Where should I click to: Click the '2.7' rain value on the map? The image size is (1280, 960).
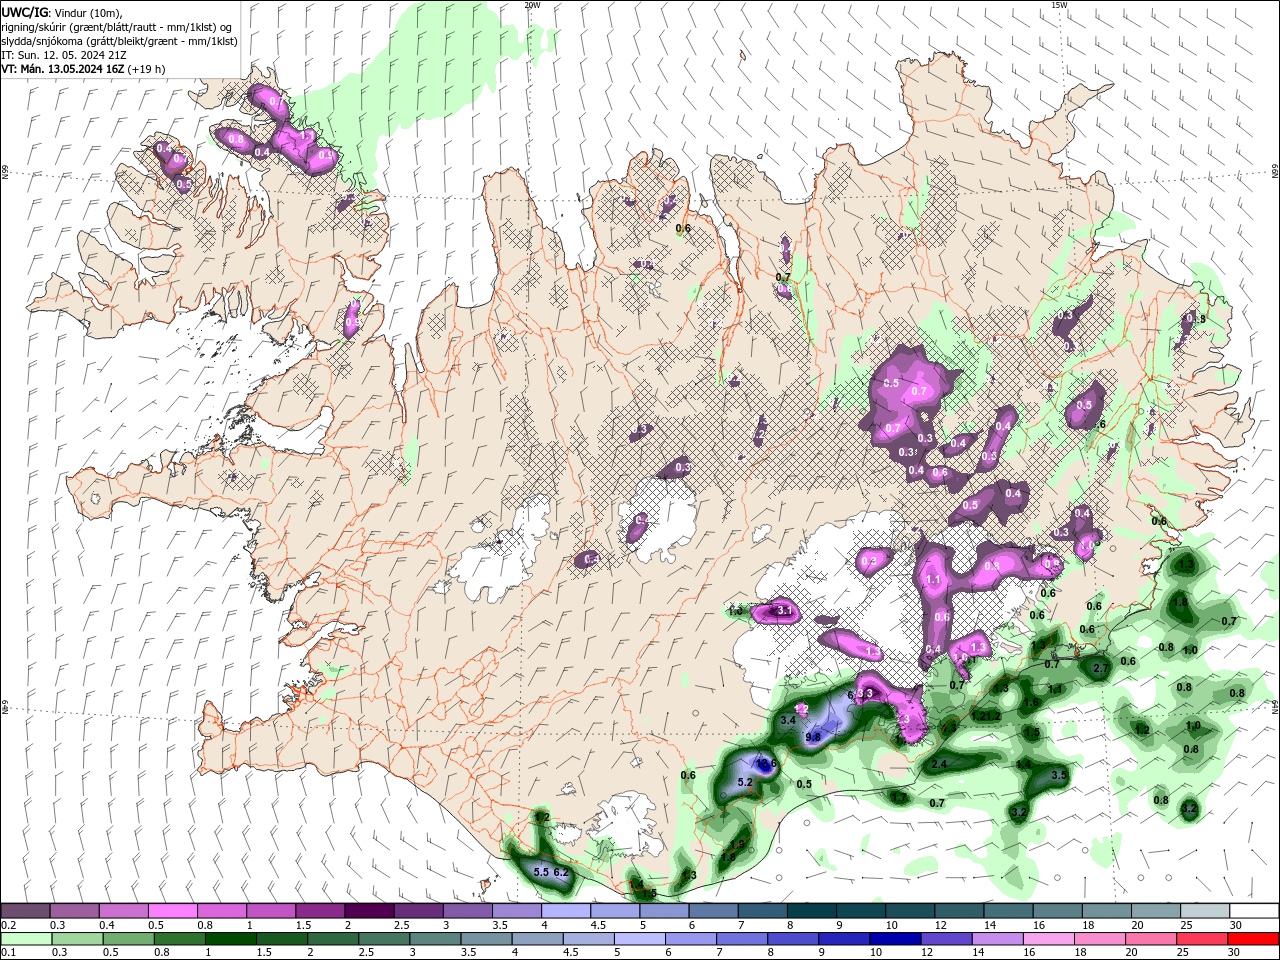[x=1101, y=668]
